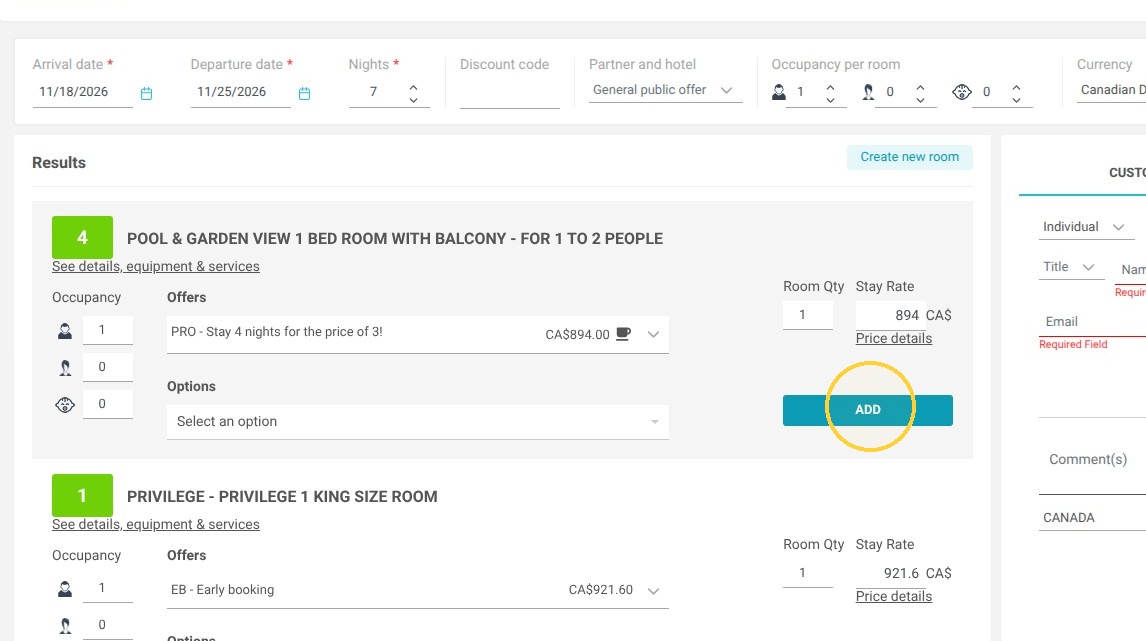The image size is (1146, 641).
Task: Click the Nights input field
Action: pos(376,92)
